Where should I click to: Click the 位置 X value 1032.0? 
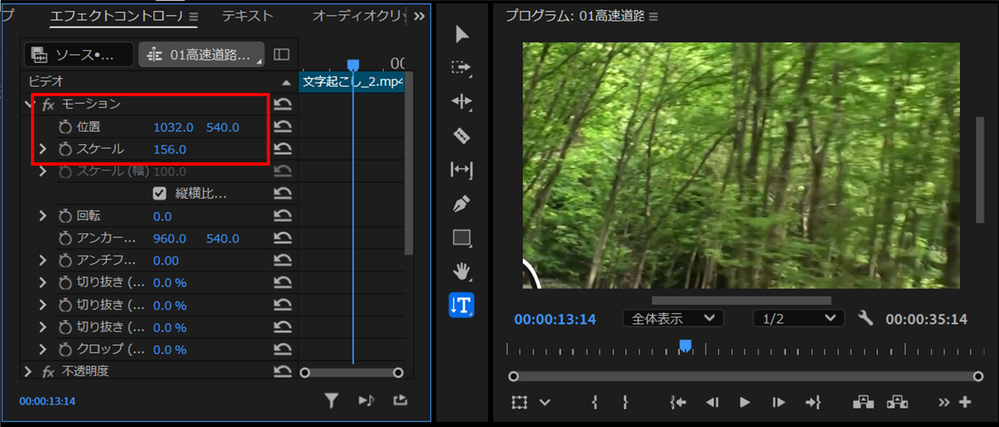pos(173,127)
